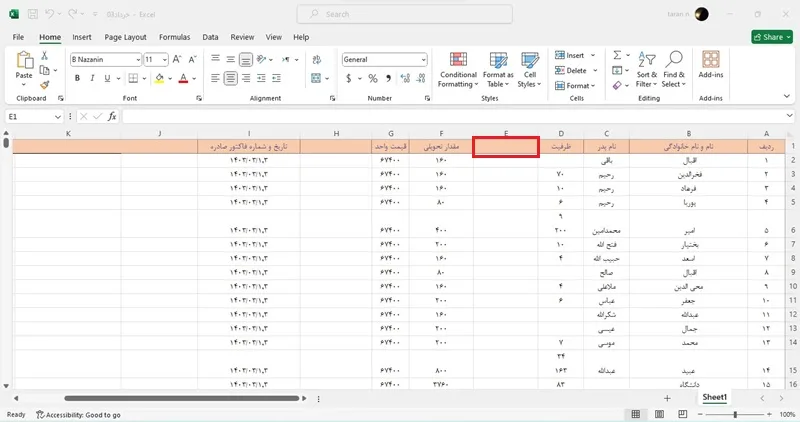Align text right
Viewport: 800px width, 422px height.
(x=246, y=78)
